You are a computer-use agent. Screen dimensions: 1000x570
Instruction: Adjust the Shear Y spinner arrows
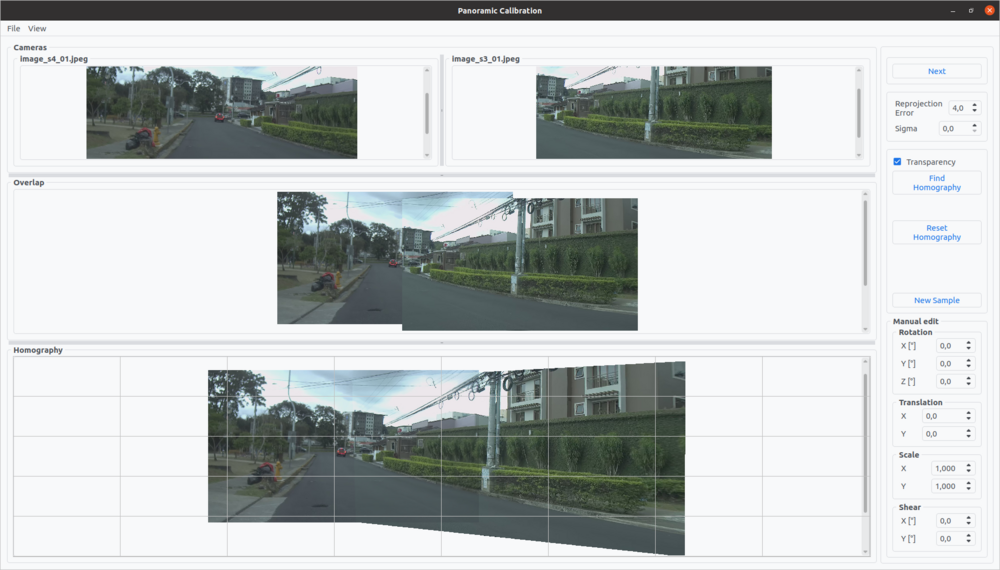click(x=969, y=539)
